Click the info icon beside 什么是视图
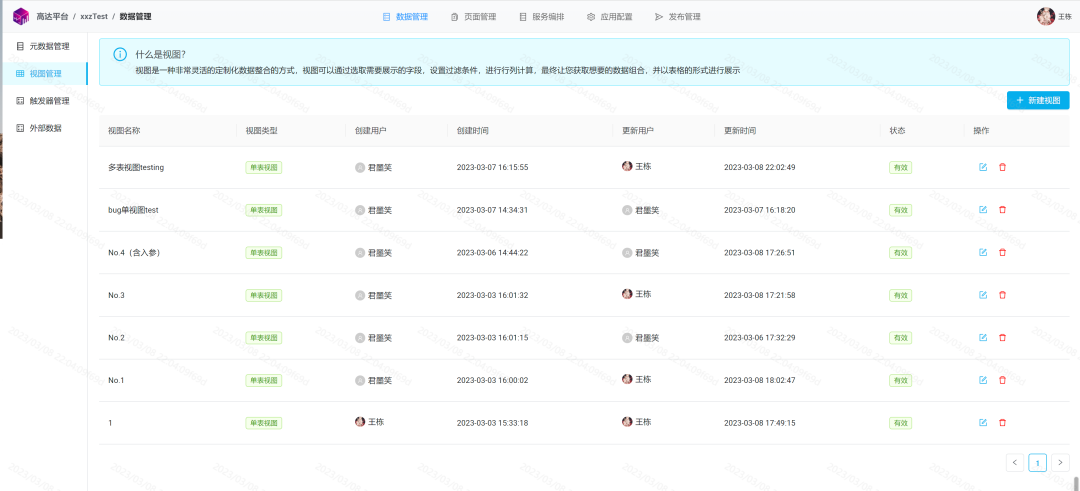The image size is (1080, 491). point(120,54)
